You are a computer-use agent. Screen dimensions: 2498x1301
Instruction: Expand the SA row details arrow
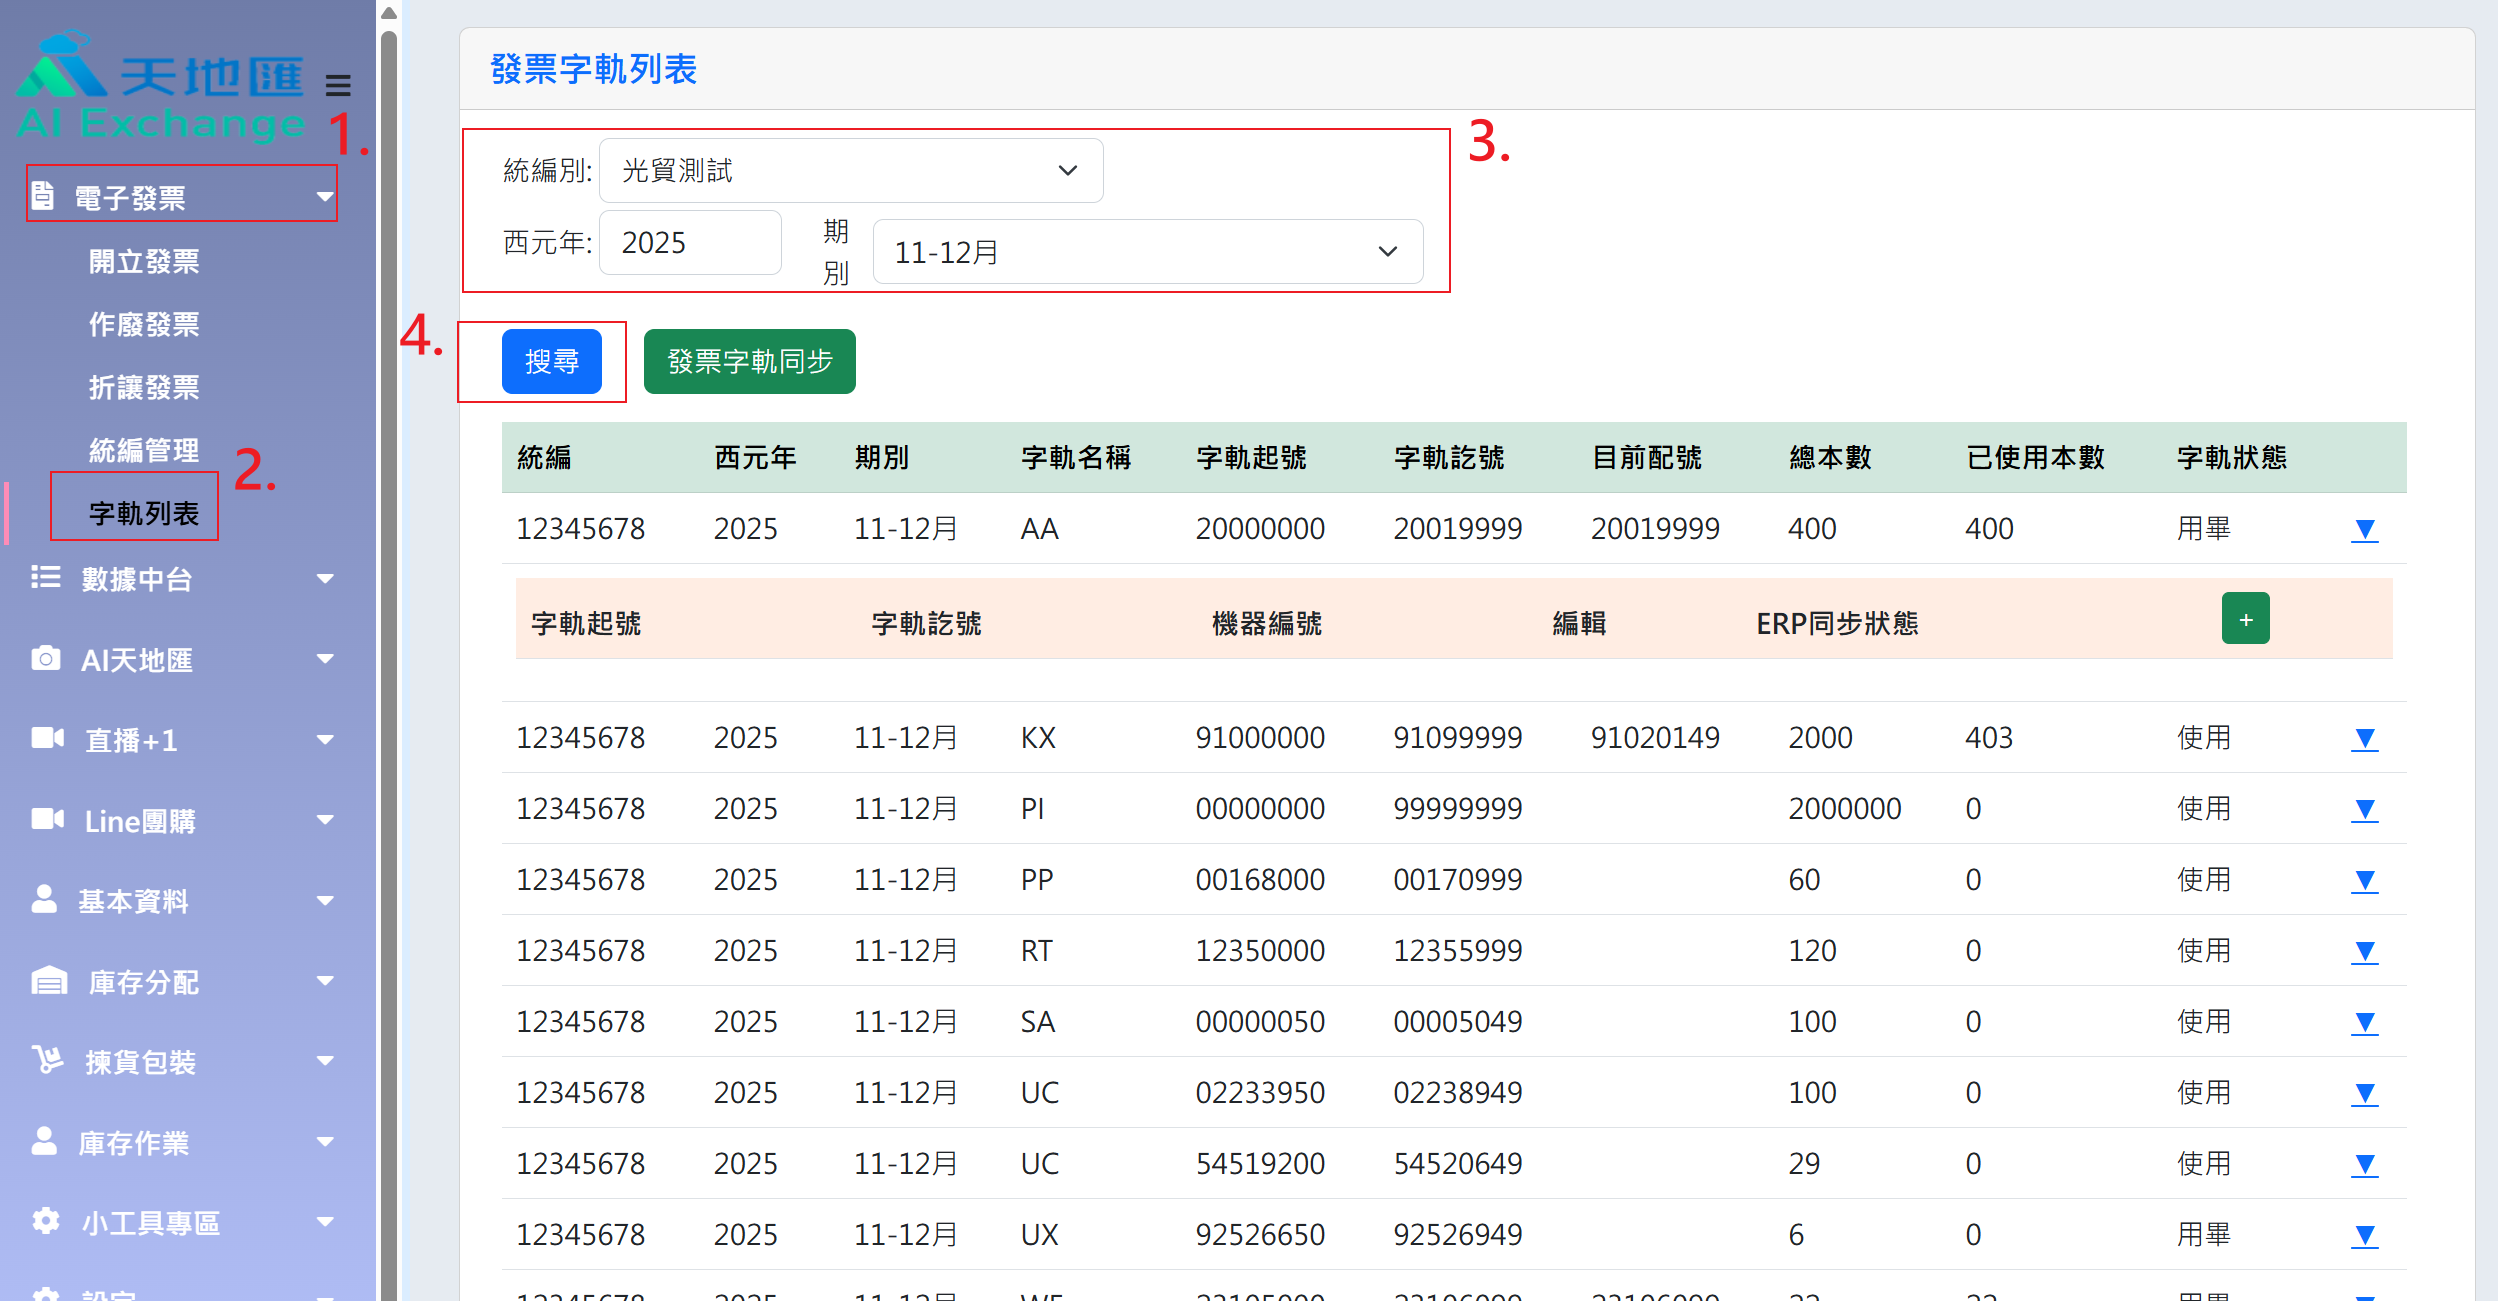pos(2364,1023)
